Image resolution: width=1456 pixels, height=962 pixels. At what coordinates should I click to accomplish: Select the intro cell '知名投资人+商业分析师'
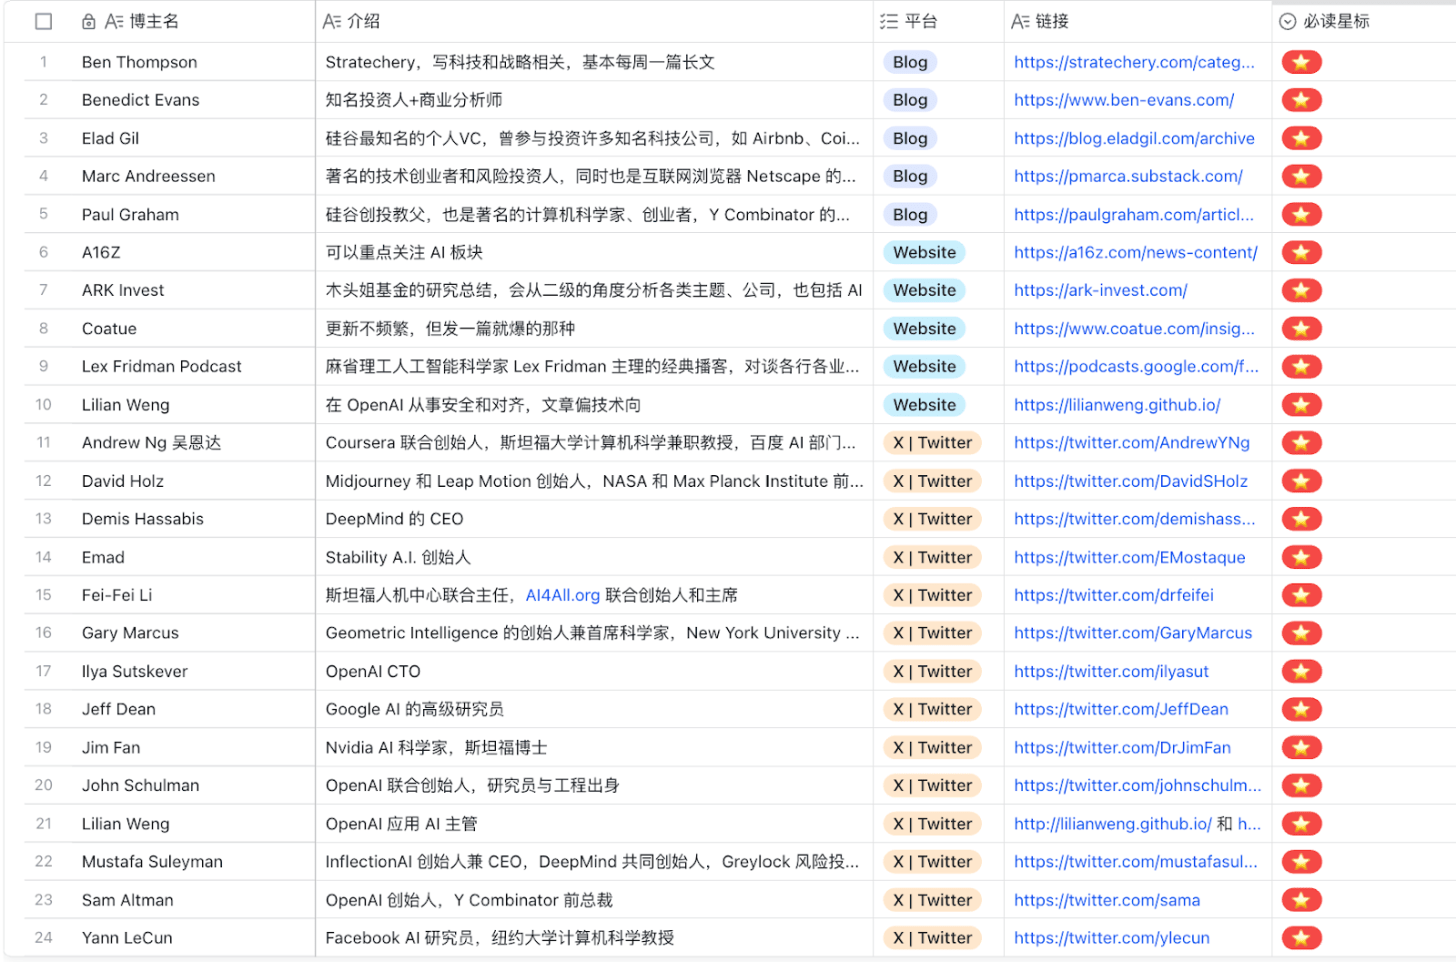(594, 100)
